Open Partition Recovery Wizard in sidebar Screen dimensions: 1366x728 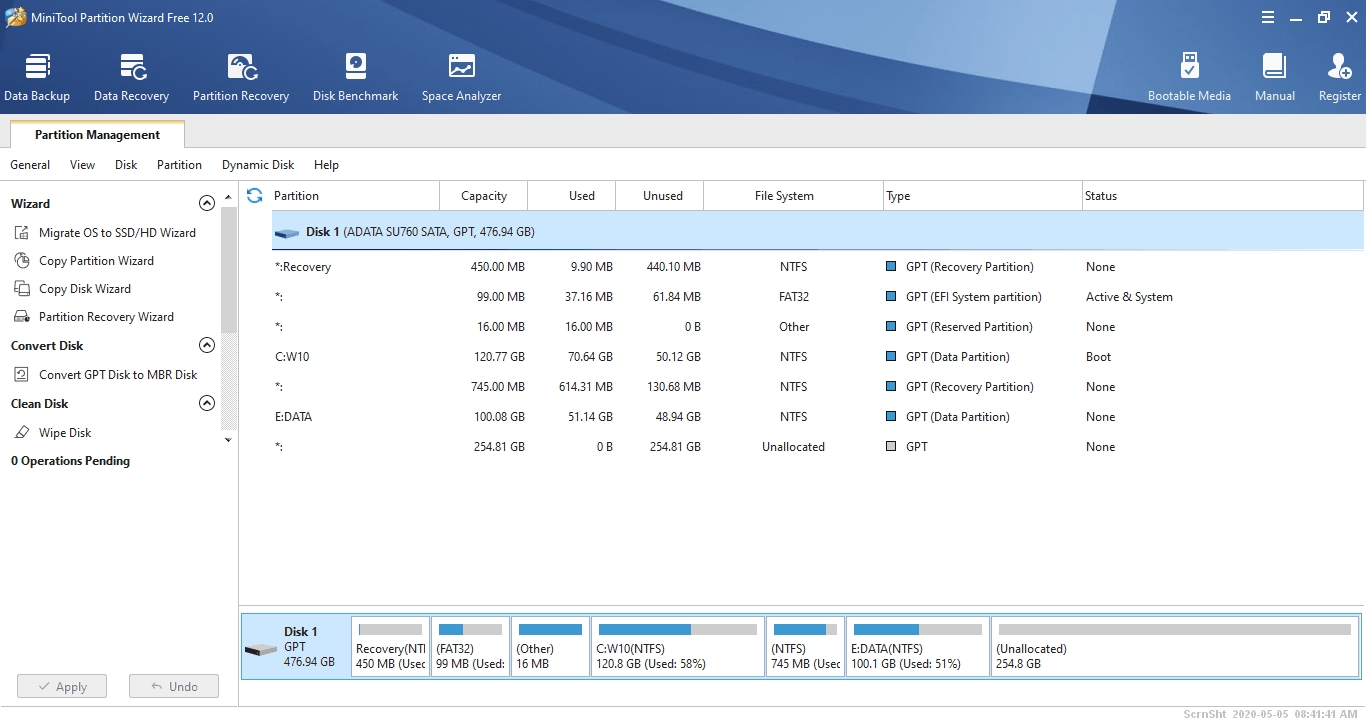point(94,317)
